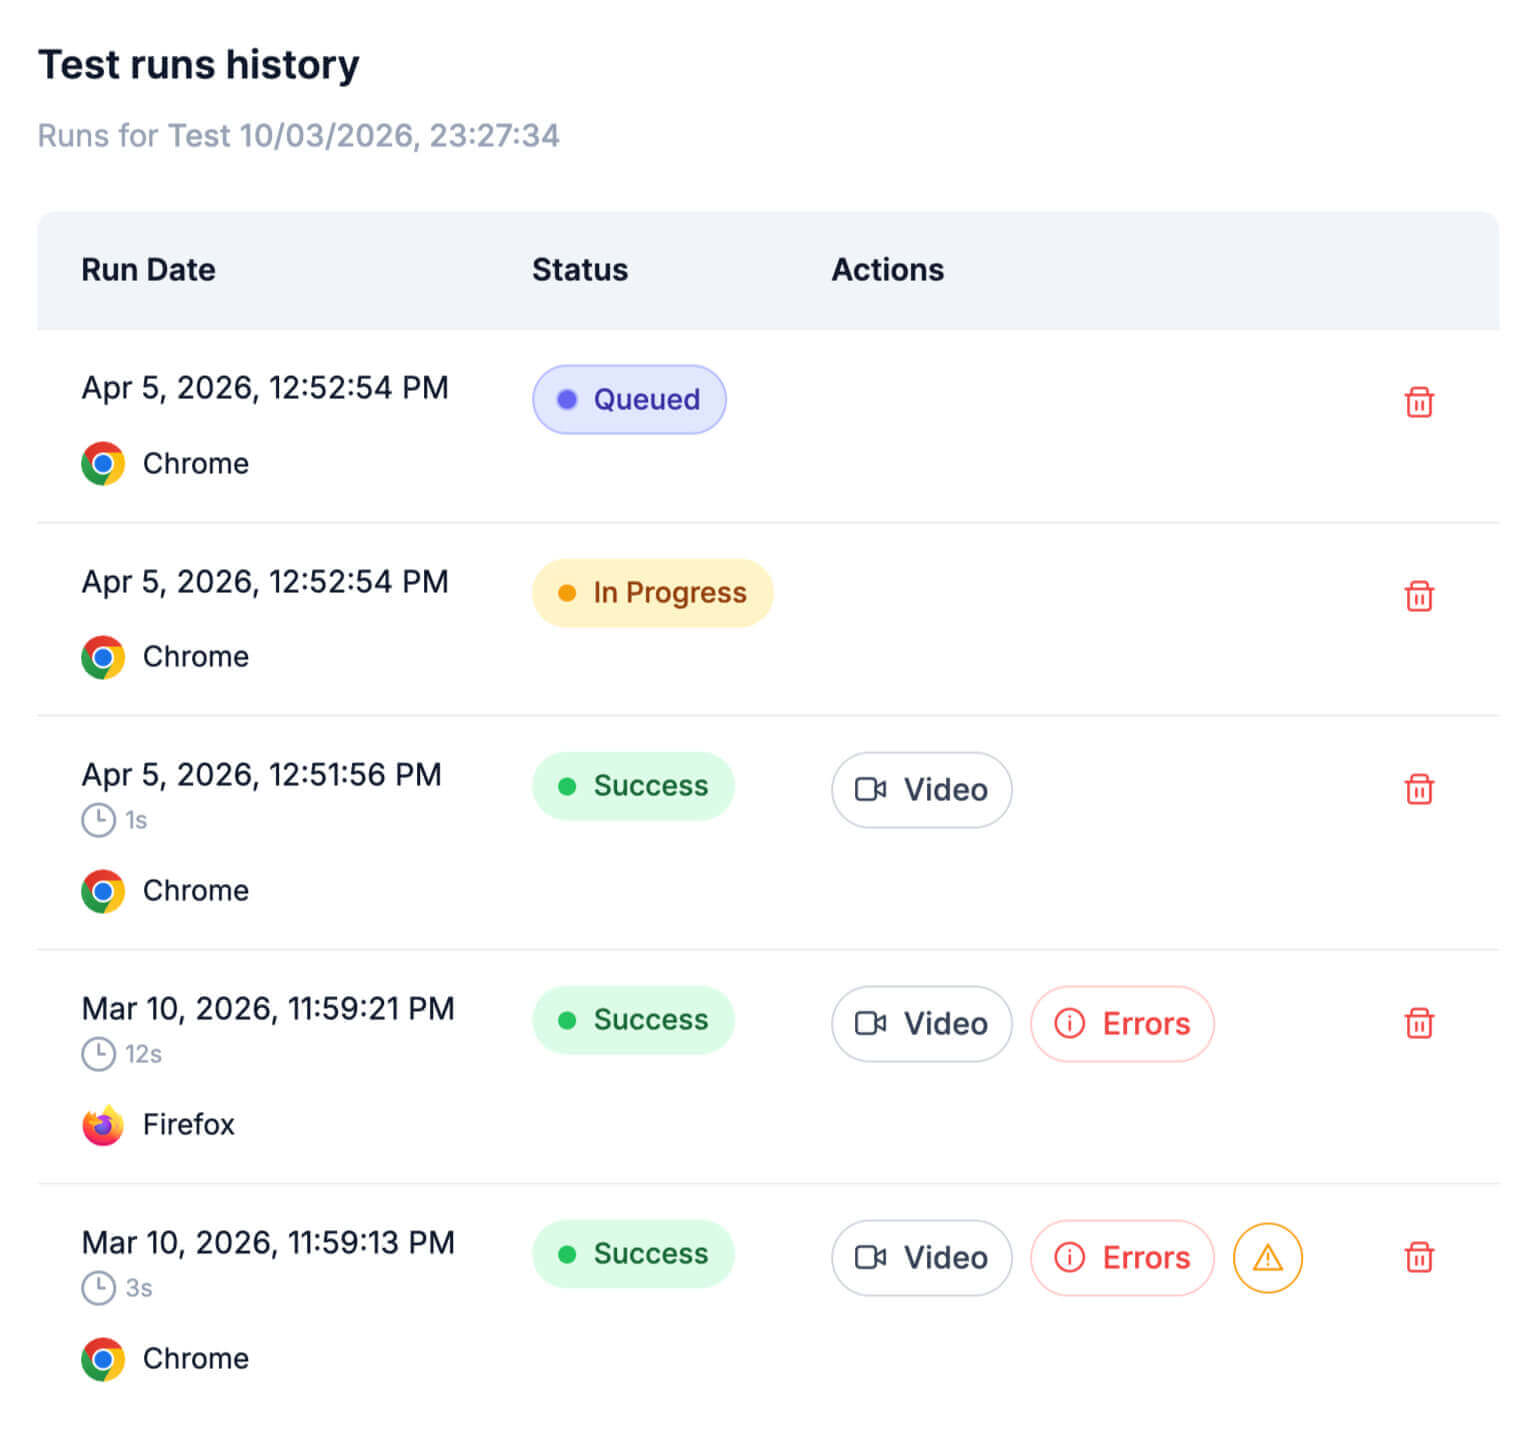Click the Queued status badge
The height and width of the screenshot is (1449, 1532).
coord(629,399)
